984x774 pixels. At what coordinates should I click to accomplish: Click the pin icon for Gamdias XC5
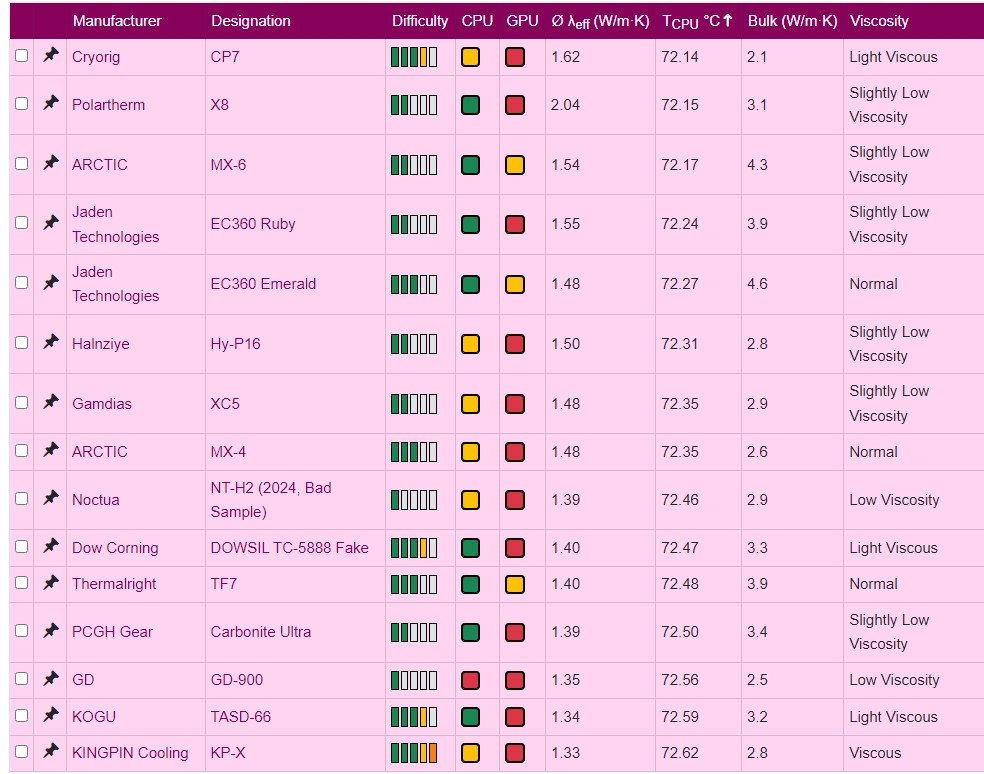point(51,402)
